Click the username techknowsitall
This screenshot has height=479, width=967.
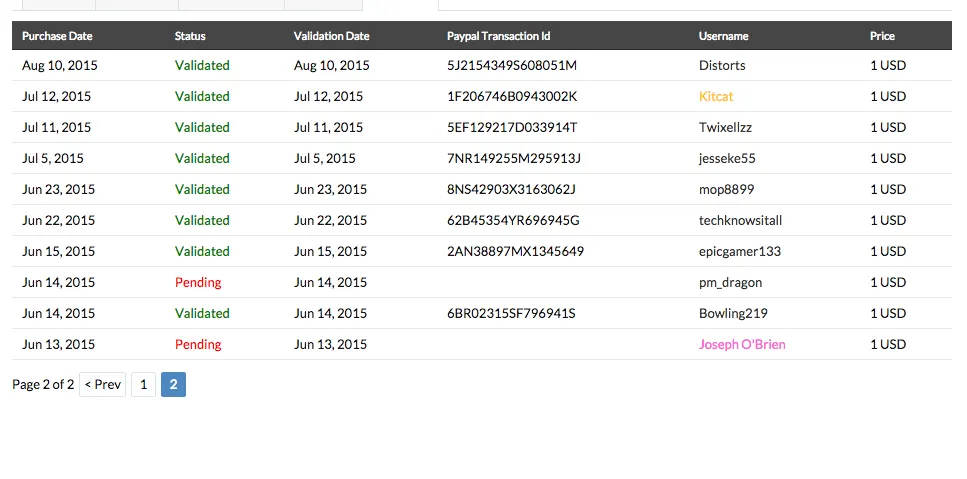(740, 220)
